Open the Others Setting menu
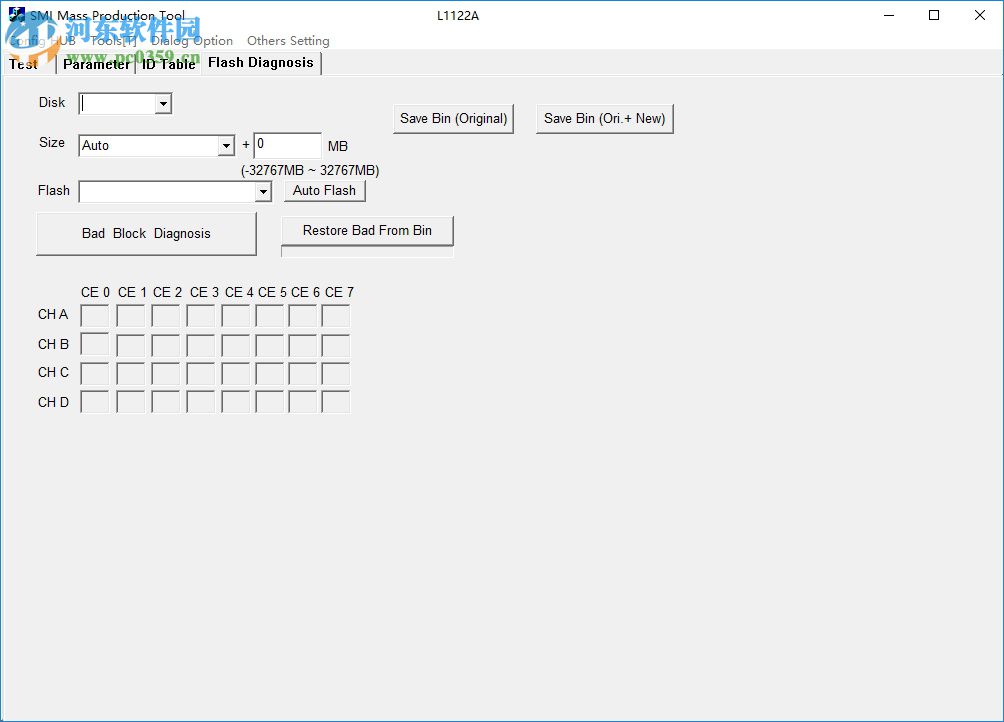The width and height of the screenshot is (1004, 722). (x=288, y=41)
